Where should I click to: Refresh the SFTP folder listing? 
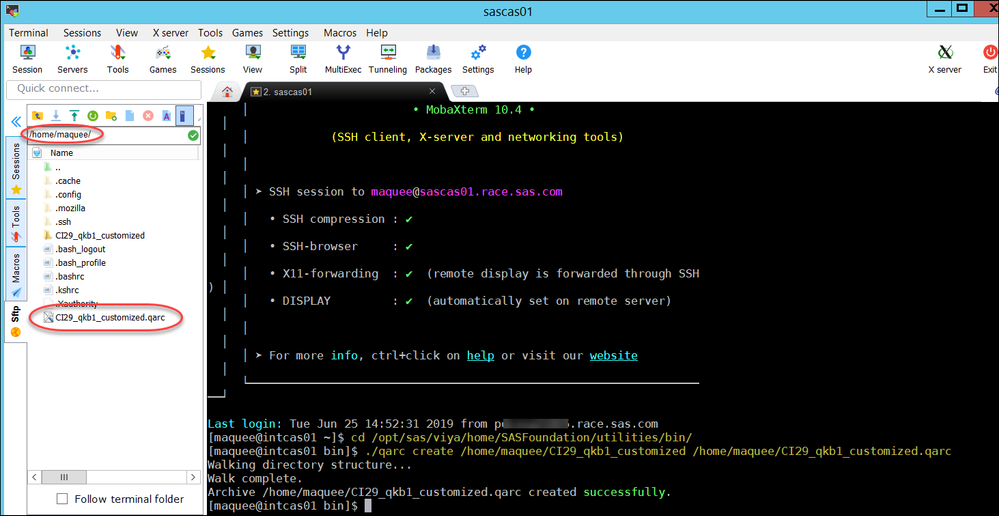coord(93,116)
